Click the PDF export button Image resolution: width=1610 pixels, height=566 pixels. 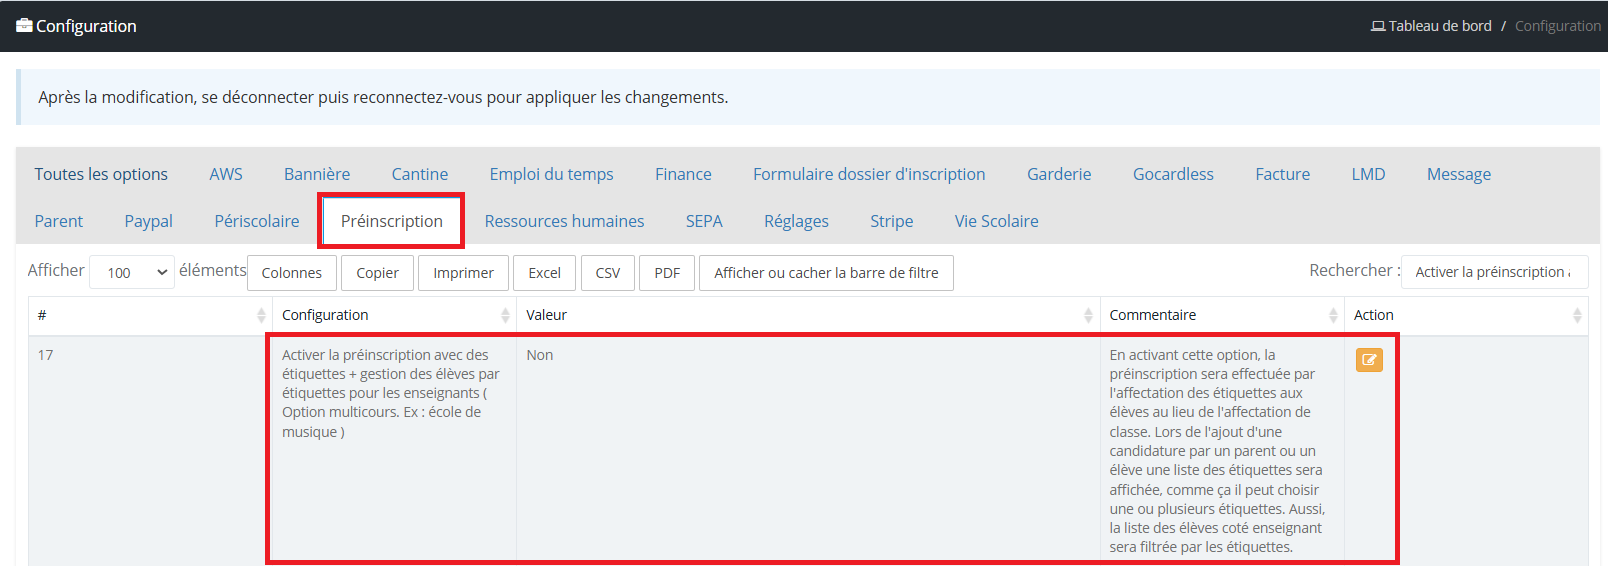click(667, 273)
